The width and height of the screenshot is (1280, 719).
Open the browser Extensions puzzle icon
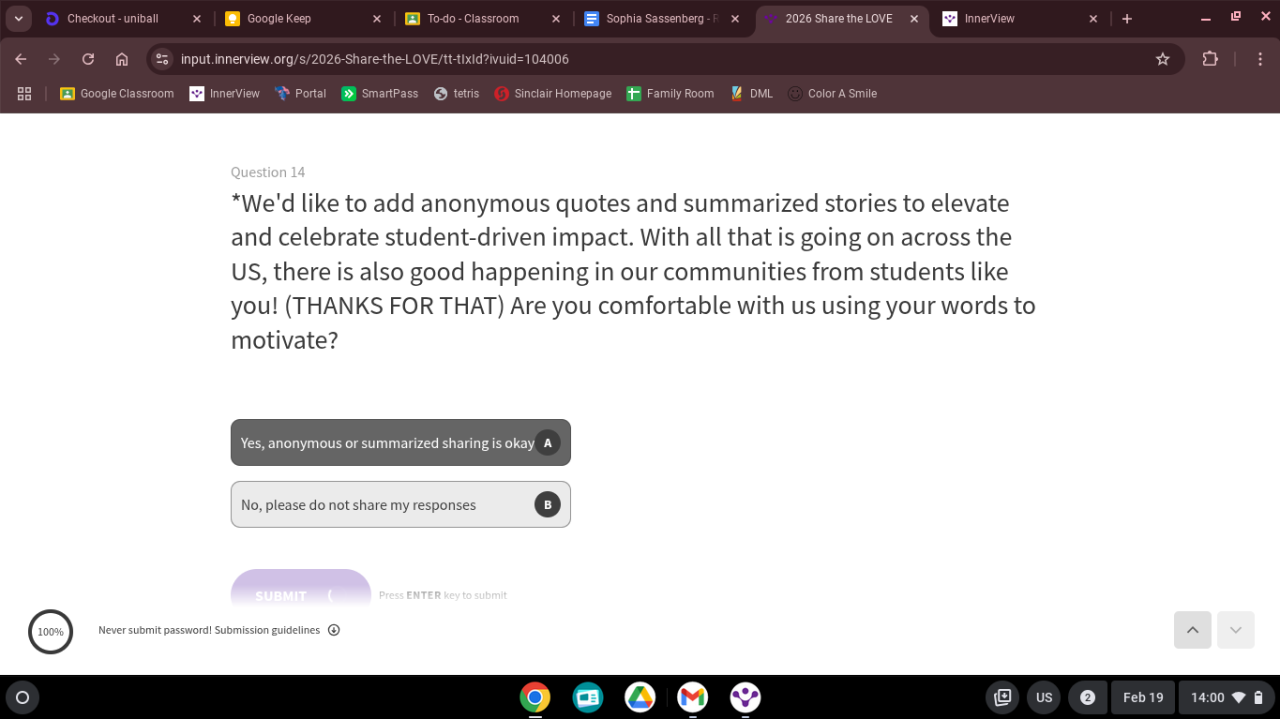1210,59
